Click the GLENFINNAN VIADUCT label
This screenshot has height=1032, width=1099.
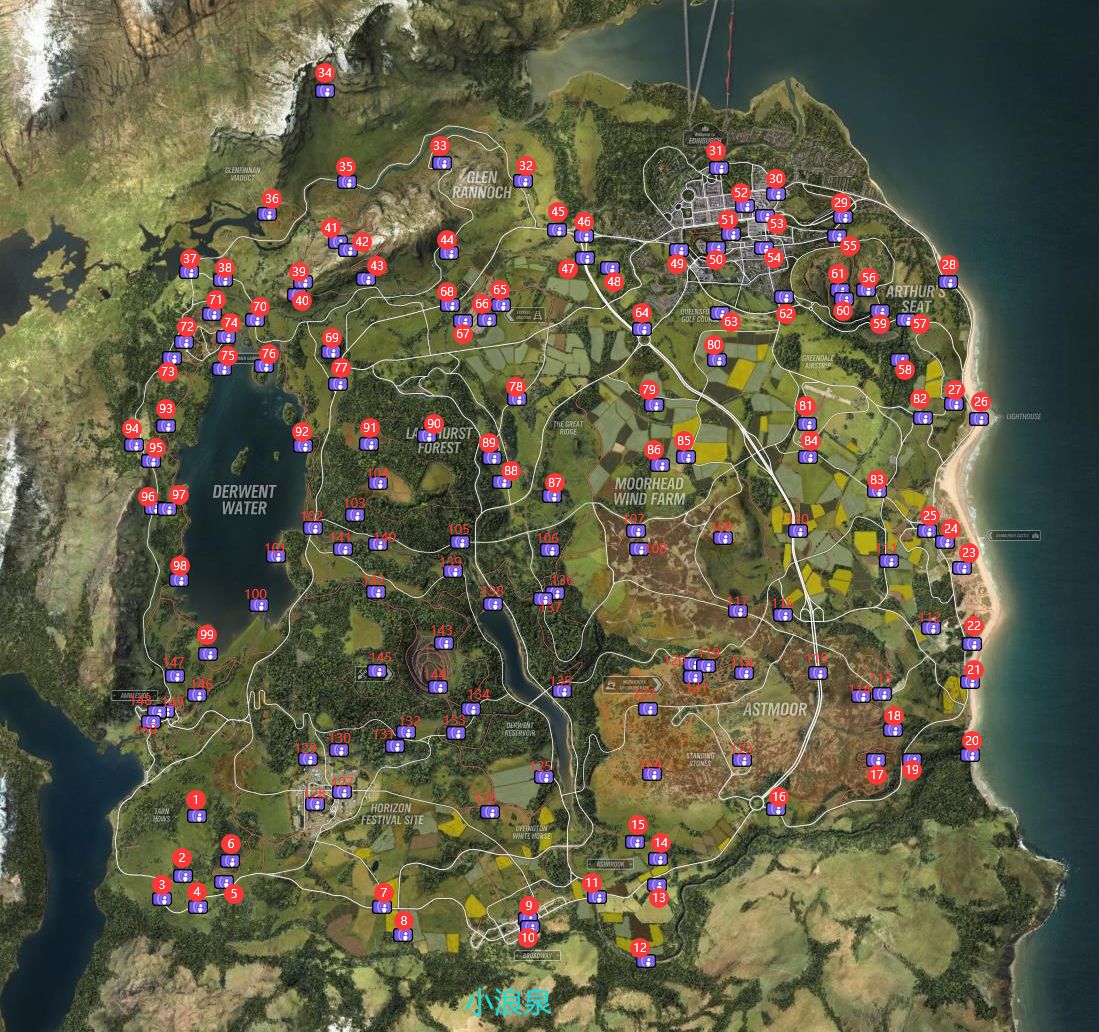[x=243, y=174]
